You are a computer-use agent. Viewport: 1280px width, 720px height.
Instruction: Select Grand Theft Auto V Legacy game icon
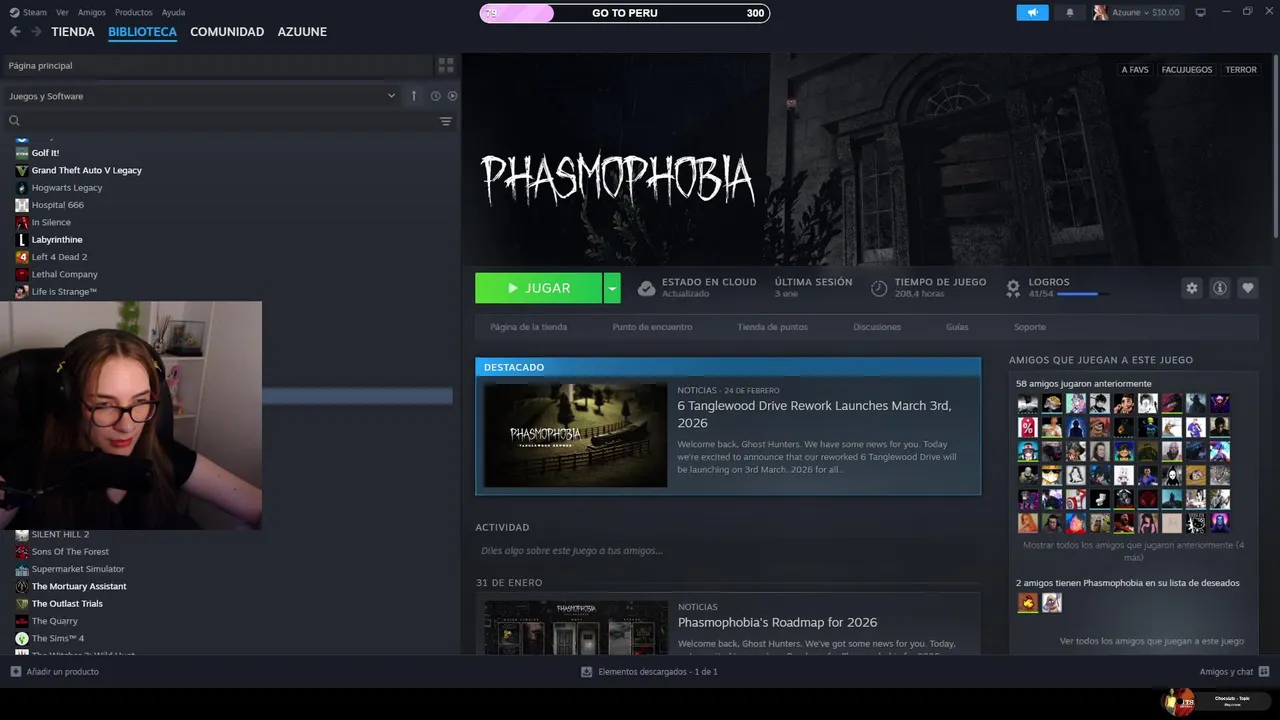click(22, 170)
